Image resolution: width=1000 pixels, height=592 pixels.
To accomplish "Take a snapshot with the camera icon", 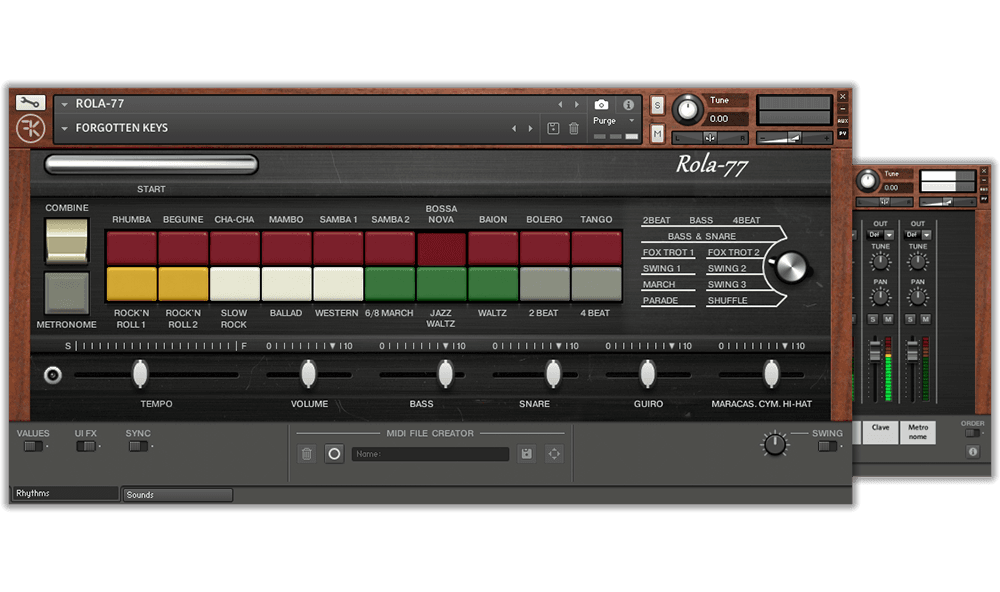I will click(x=601, y=105).
